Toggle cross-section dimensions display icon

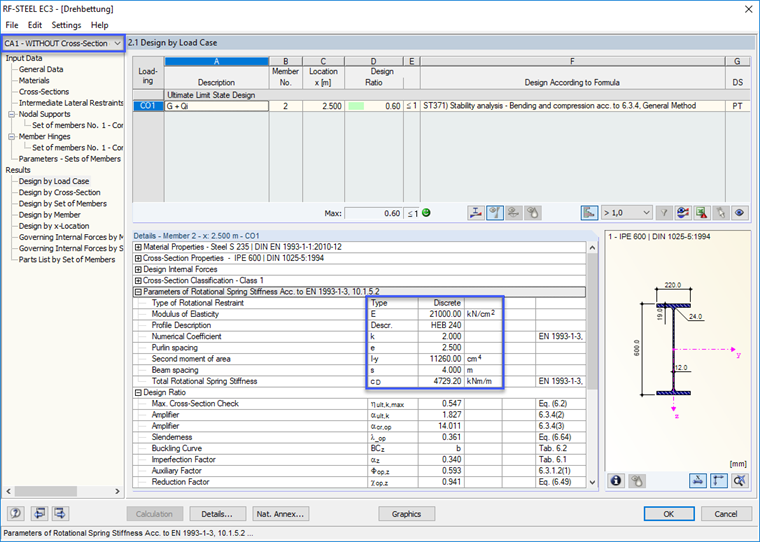click(x=697, y=480)
